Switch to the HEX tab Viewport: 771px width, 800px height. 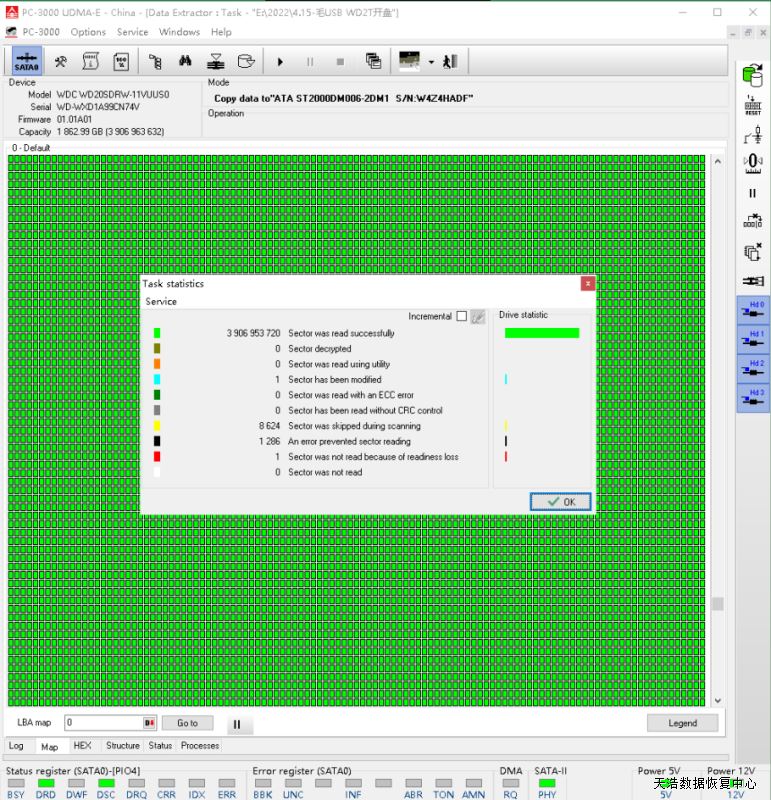point(82,746)
